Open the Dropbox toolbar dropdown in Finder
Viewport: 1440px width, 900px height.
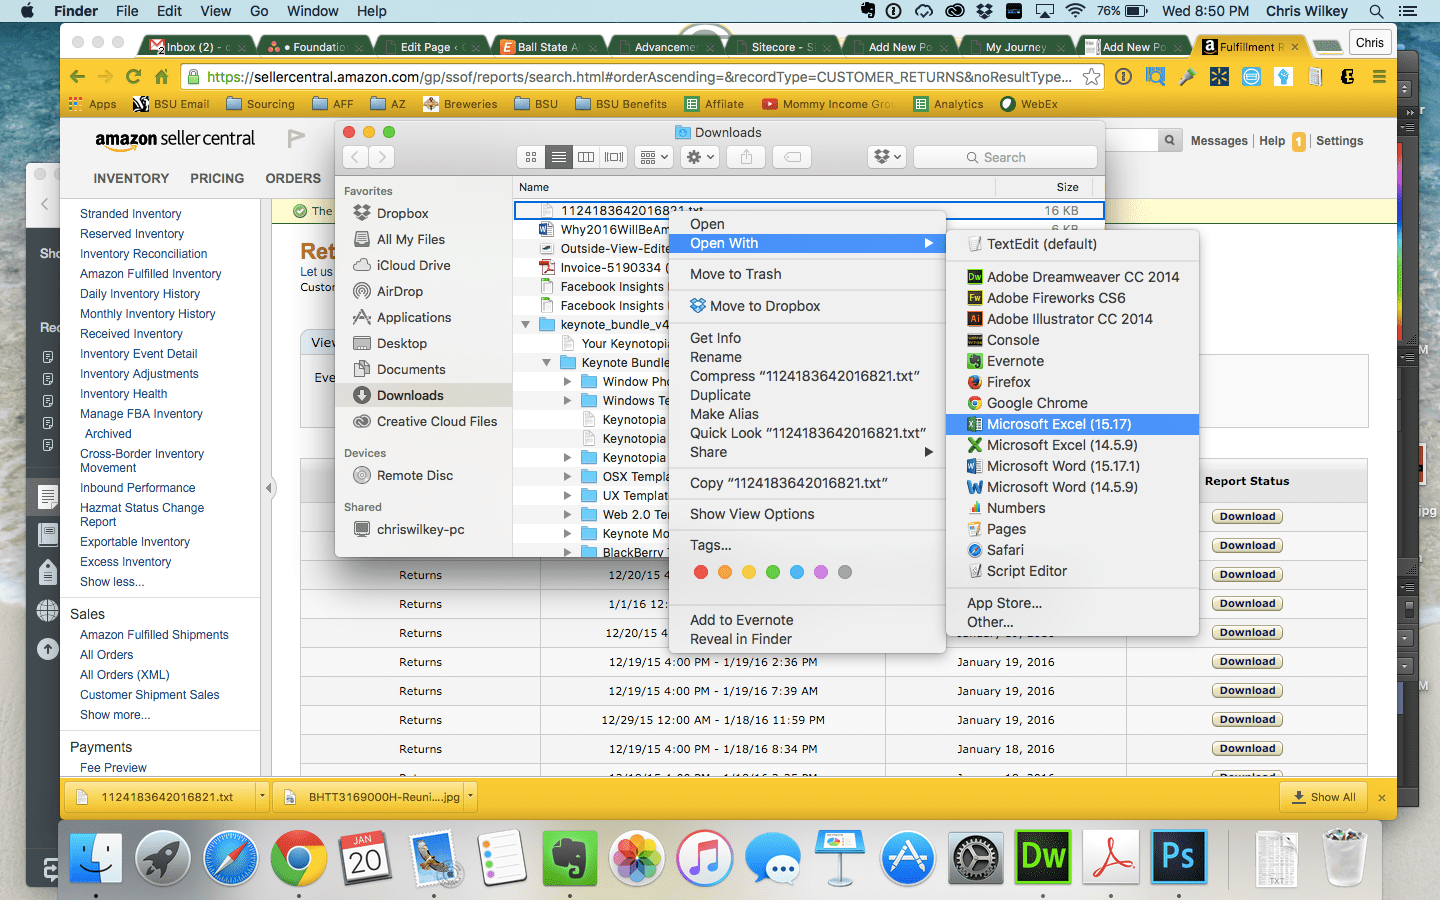(887, 157)
